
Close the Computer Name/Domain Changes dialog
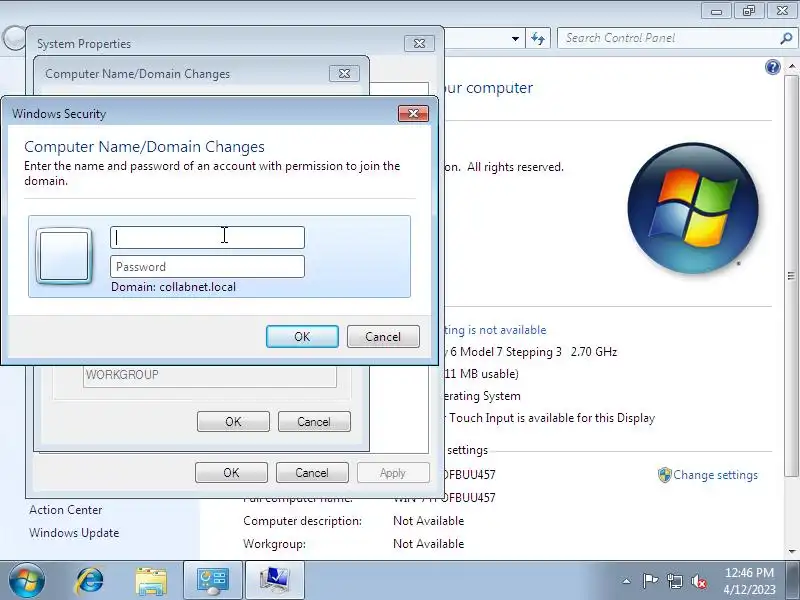(344, 73)
